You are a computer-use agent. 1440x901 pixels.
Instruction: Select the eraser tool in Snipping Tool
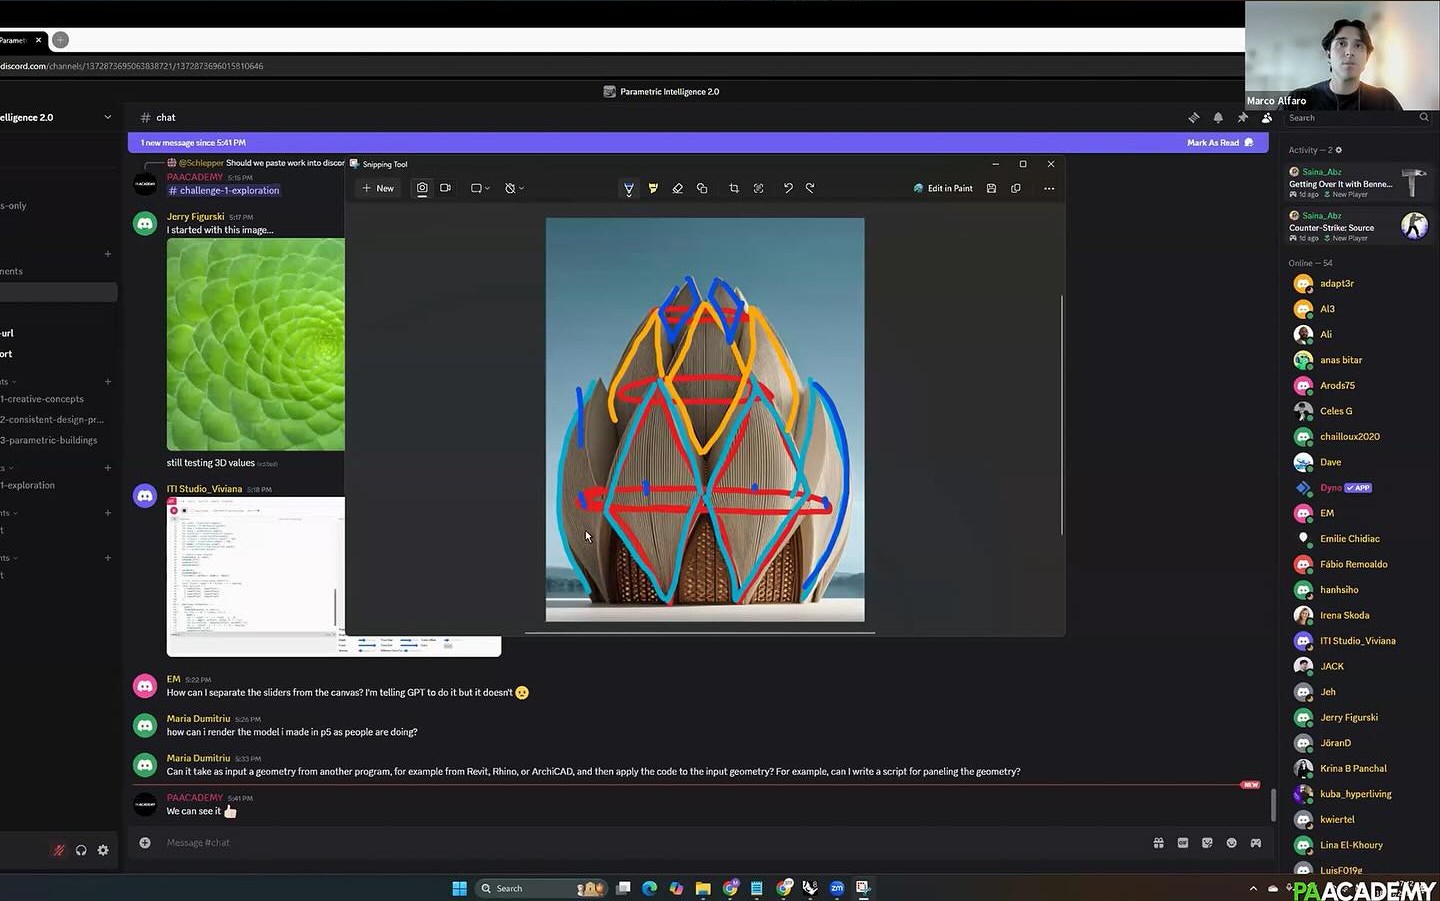[677, 188]
